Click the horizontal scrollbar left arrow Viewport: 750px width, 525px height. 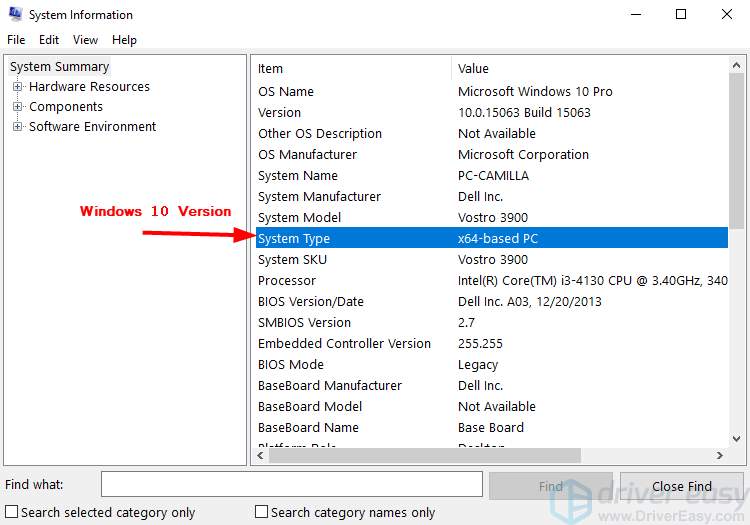click(x=259, y=455)
